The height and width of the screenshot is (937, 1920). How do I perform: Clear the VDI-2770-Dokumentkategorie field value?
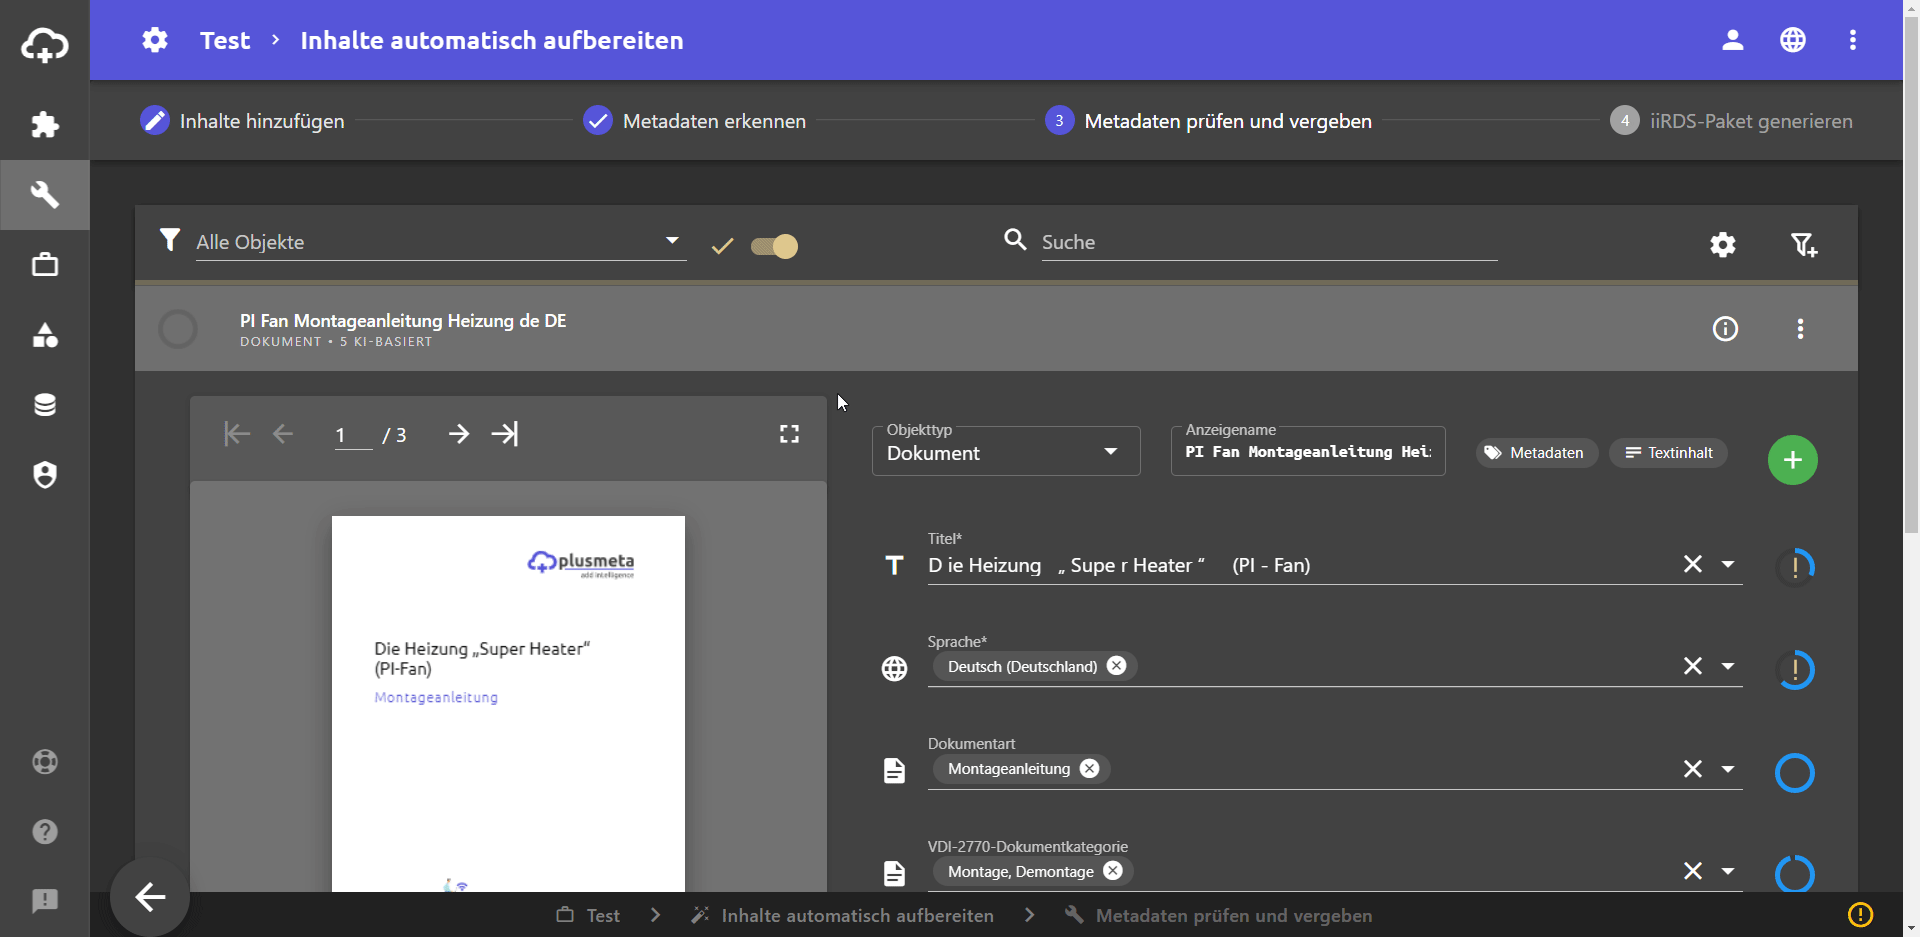click(x=1693, y=871)
